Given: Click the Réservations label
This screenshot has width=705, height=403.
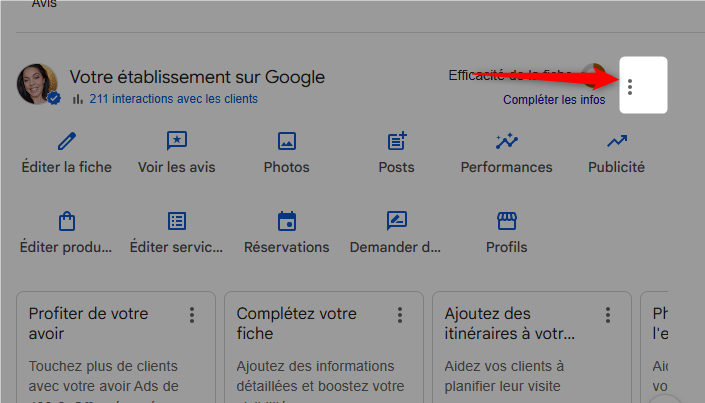Looking at the screenshot, I should click(287, 247).
